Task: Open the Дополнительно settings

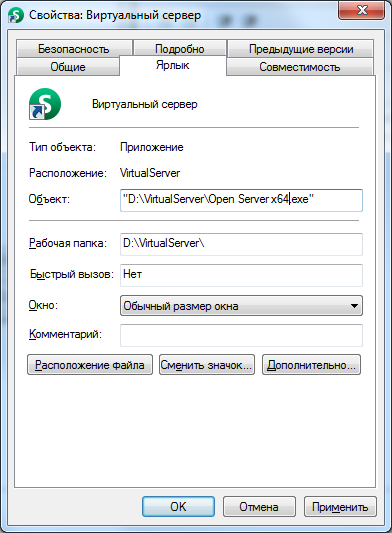Action: pos(311,365)
